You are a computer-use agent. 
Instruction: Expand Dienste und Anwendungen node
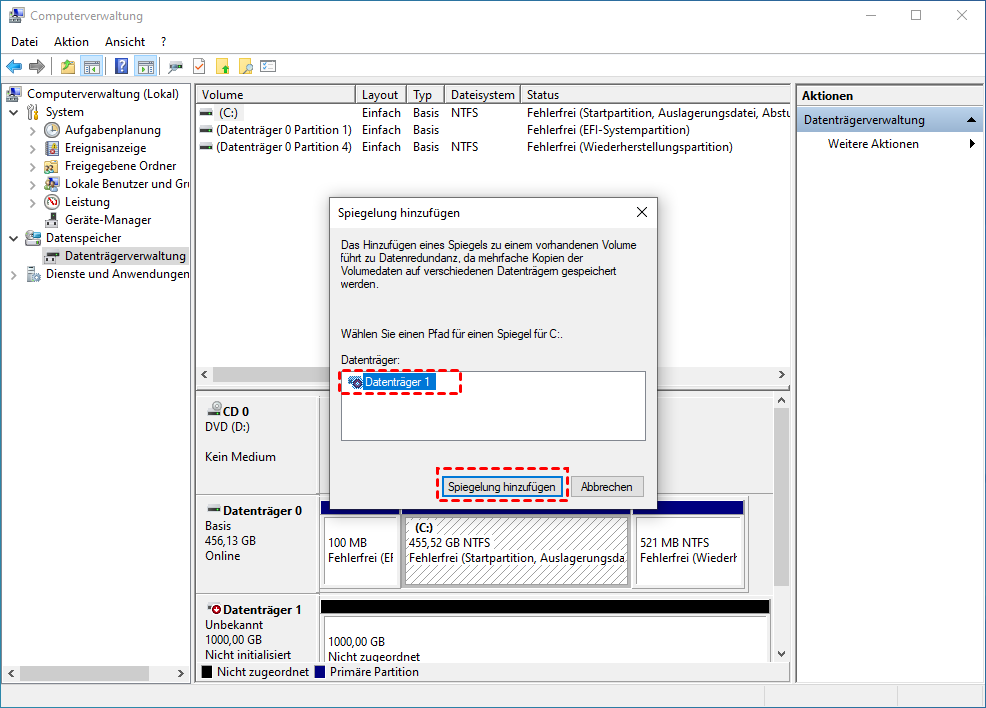(14, 274)
